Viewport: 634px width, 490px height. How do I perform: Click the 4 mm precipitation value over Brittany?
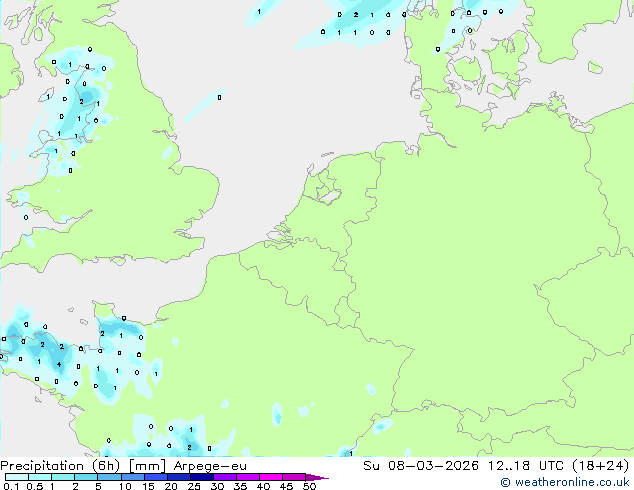point(59,365)
